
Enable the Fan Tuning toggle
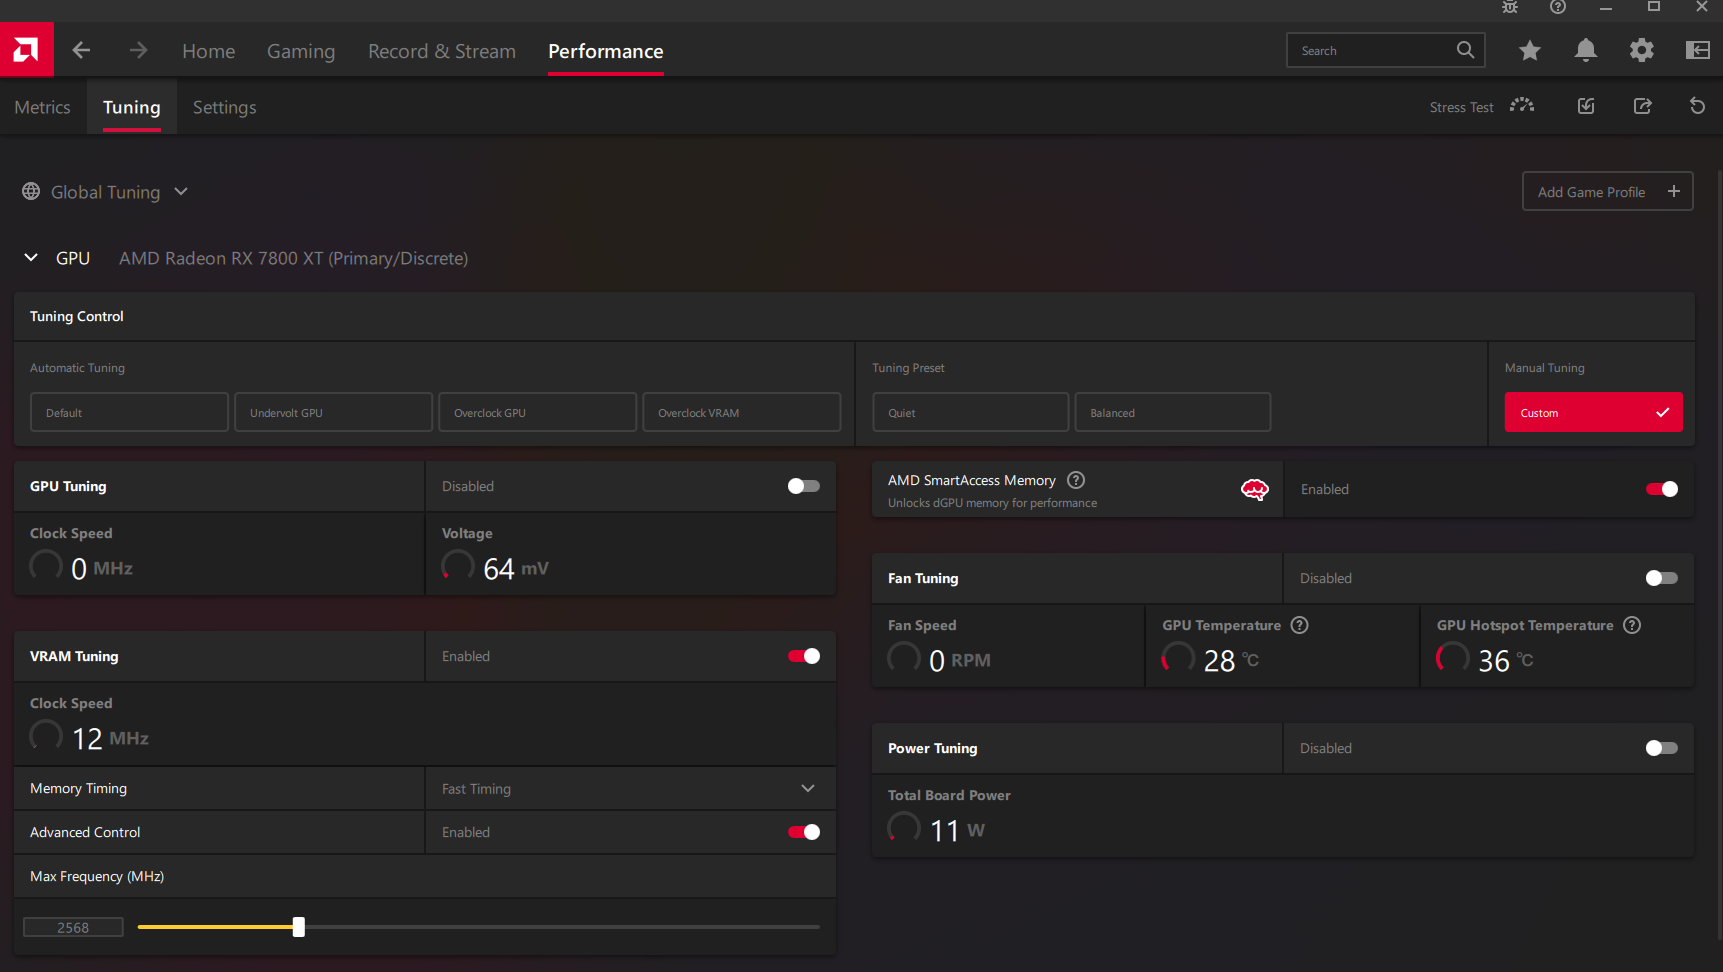(1662, 578)
